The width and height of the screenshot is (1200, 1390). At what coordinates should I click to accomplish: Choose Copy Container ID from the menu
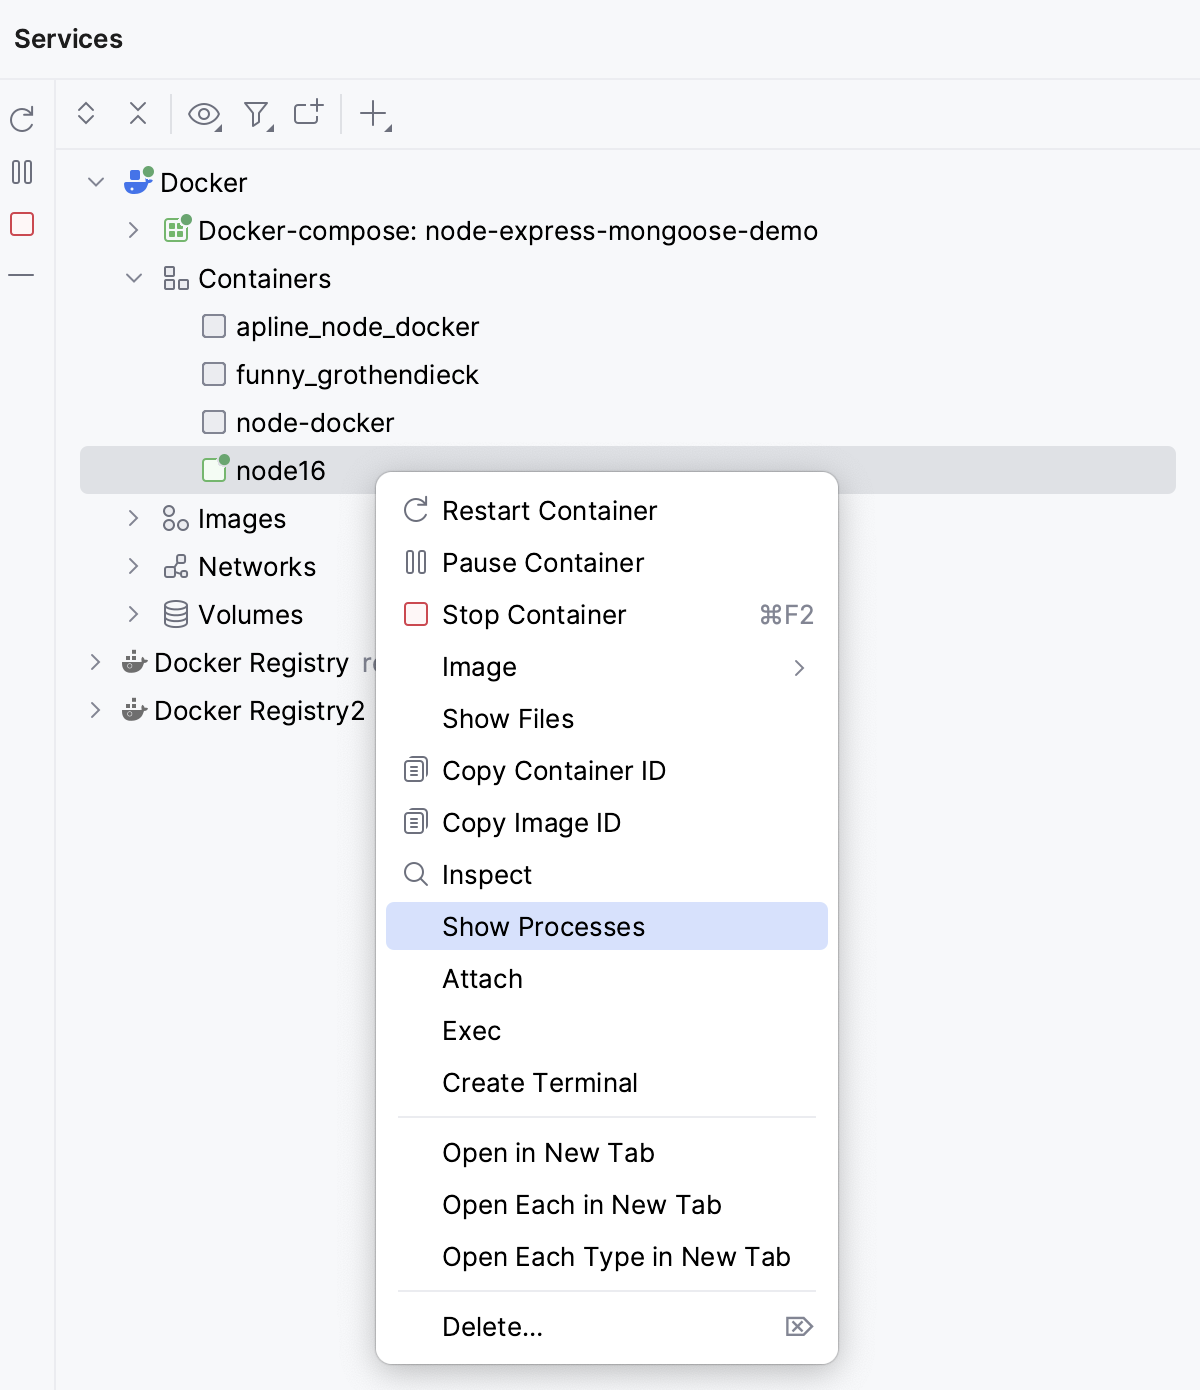pyautogui.click(x=554, y=770)
